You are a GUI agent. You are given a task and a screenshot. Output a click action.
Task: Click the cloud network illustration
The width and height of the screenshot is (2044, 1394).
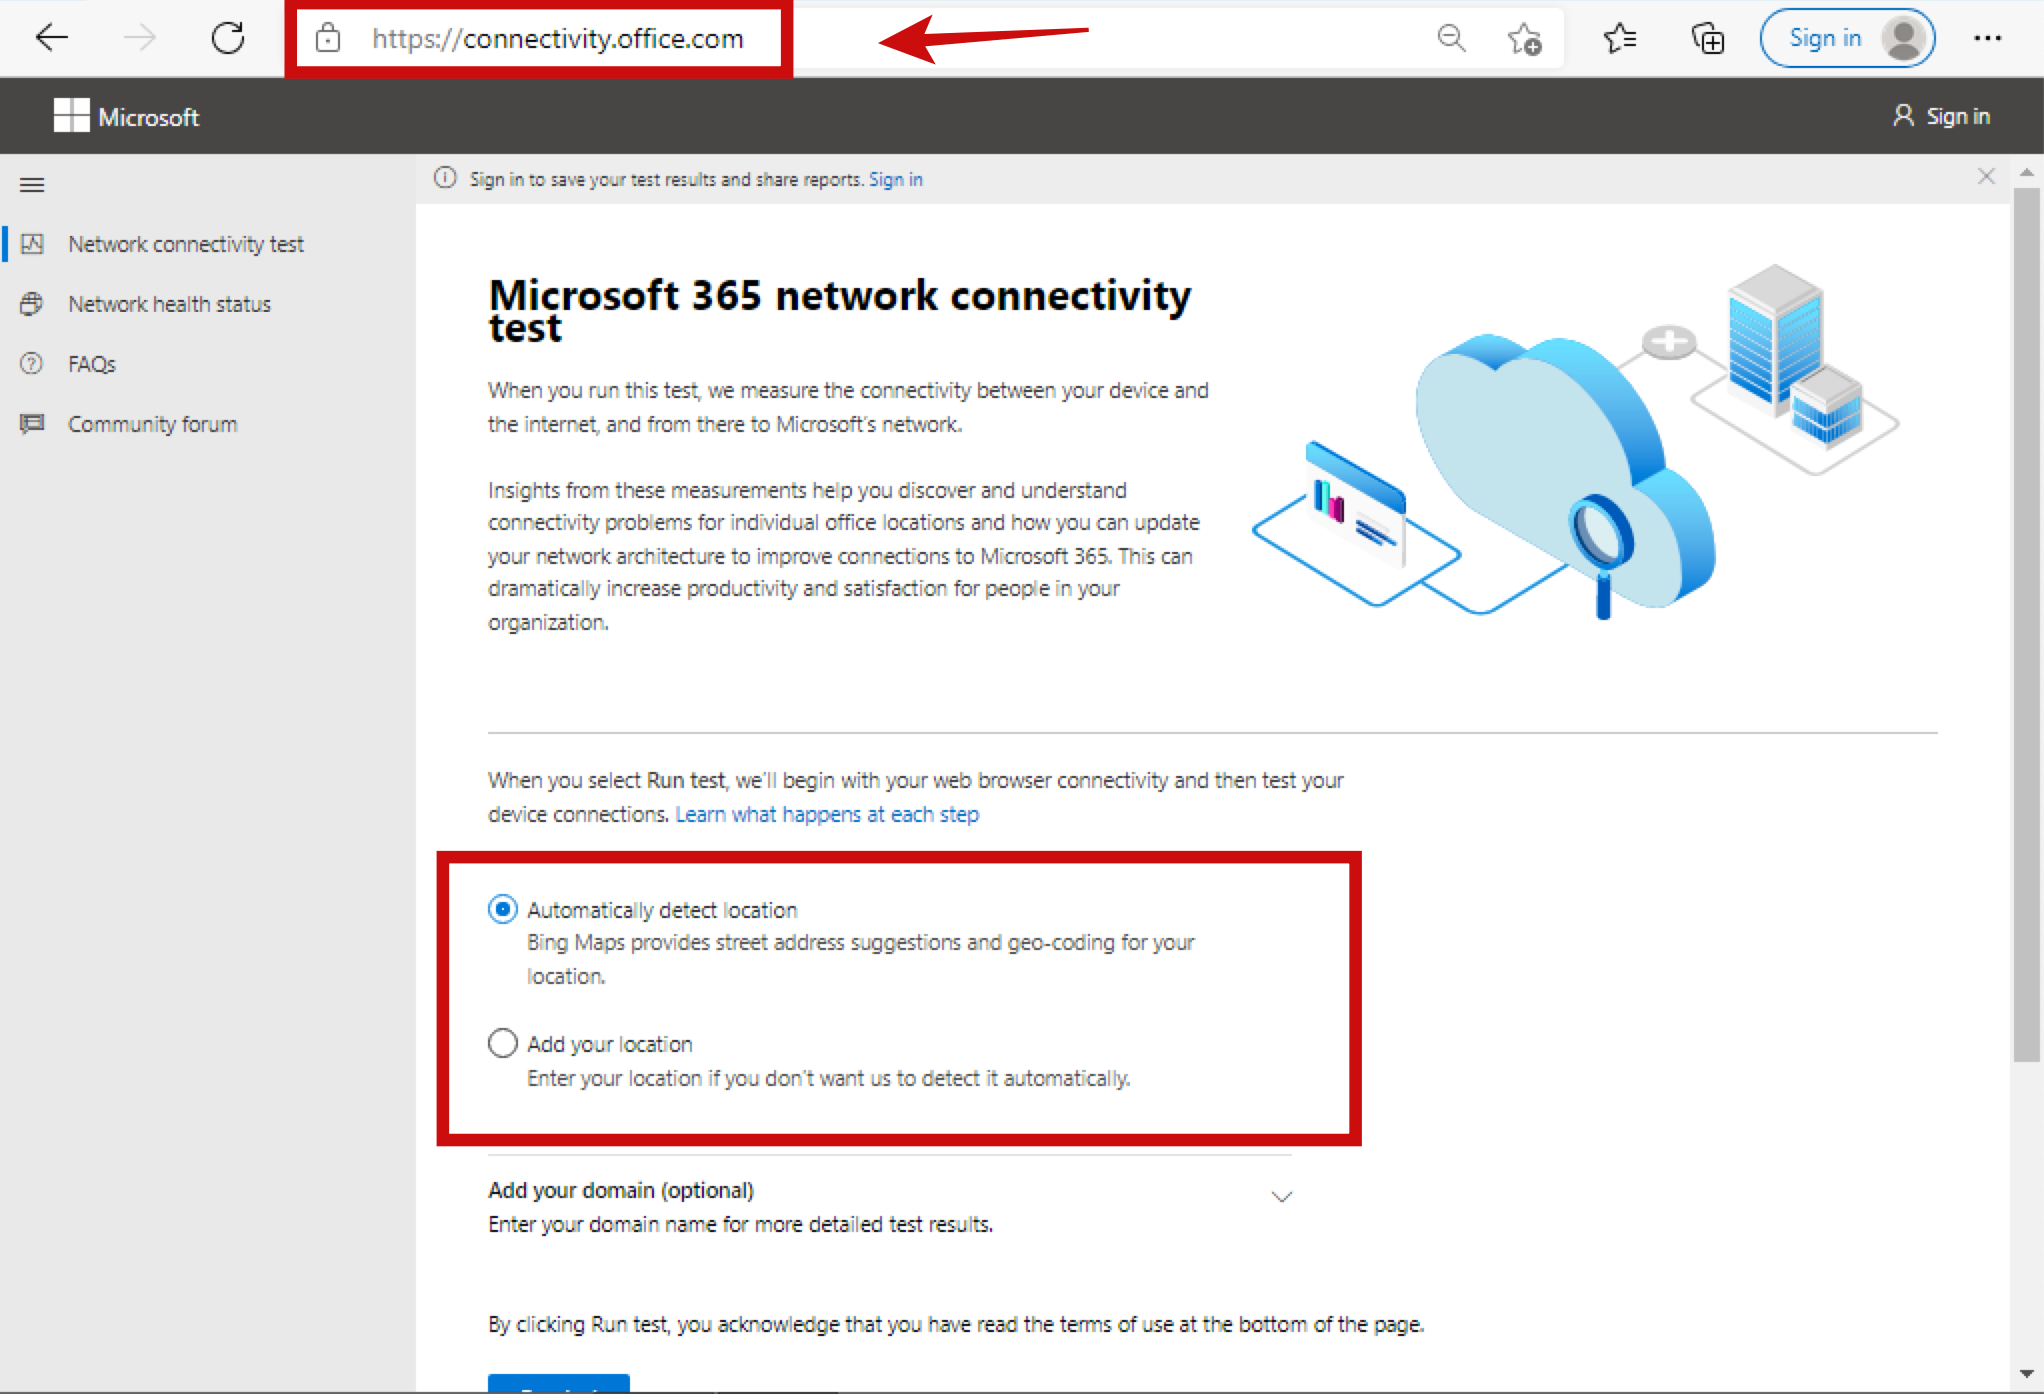(1576, 442)
